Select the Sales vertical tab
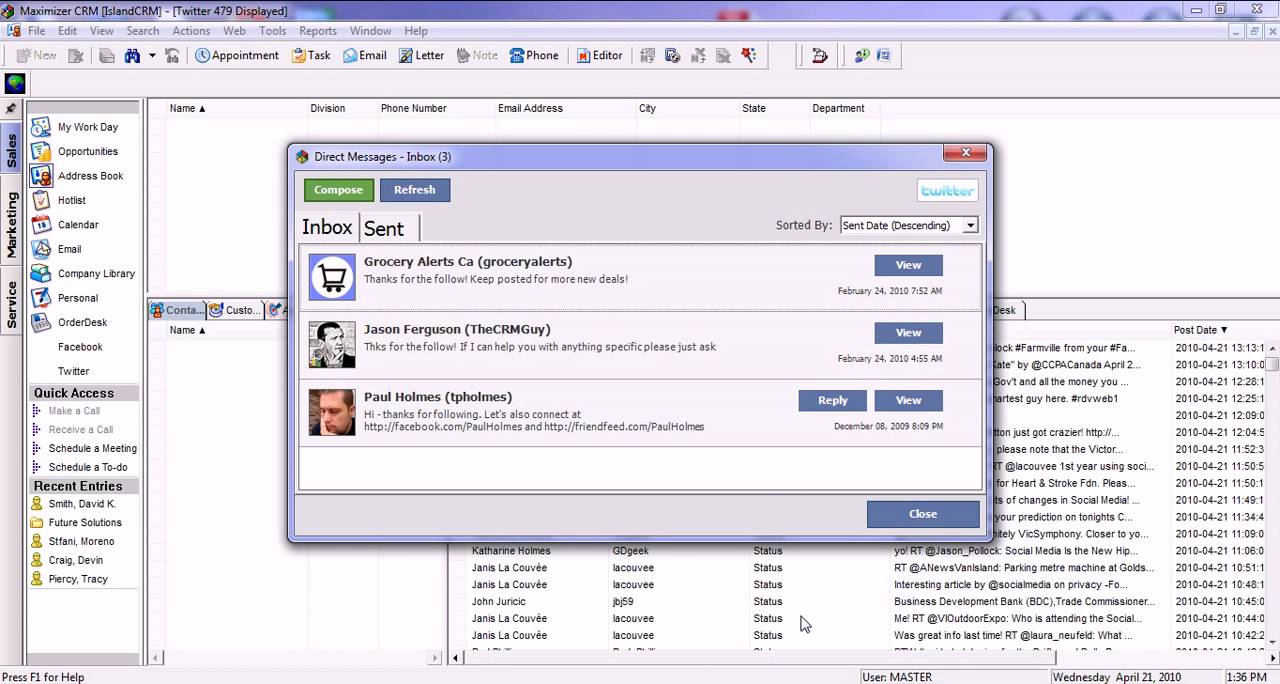Image resolution: width=1280 pixels, height=684 pixels. [12, 150]
